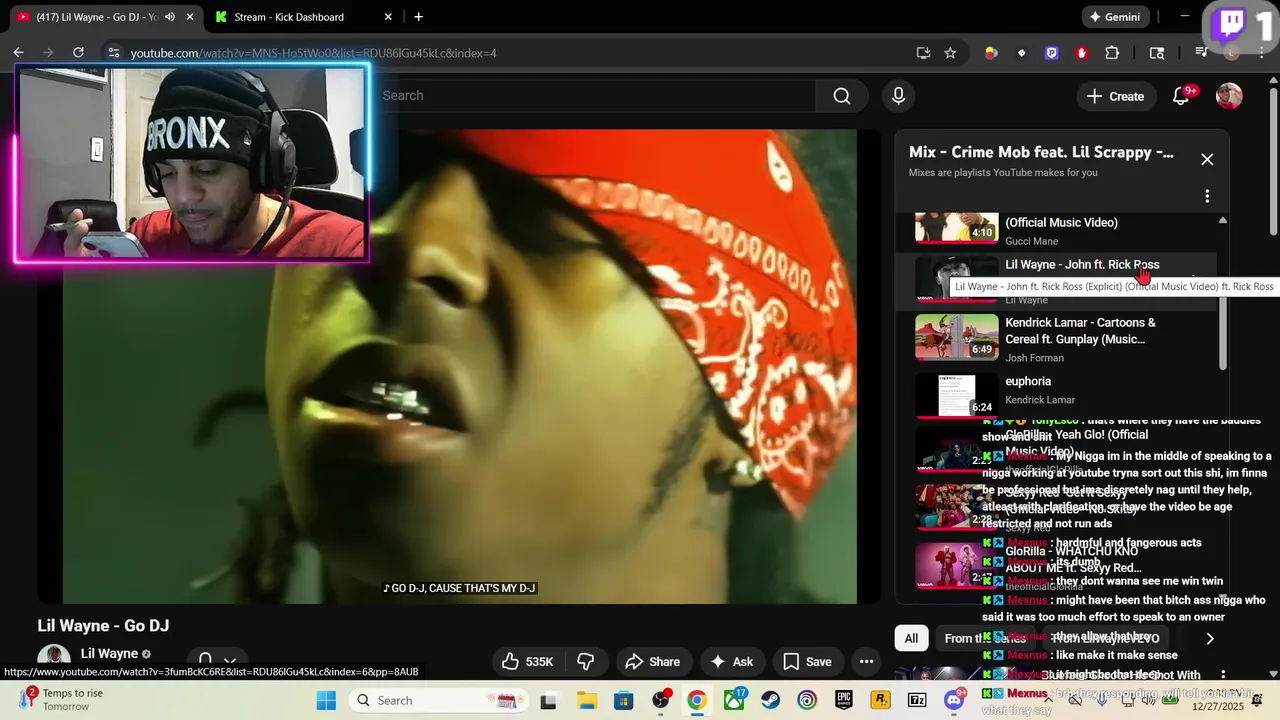Click the Ask button

pos(731,661)
